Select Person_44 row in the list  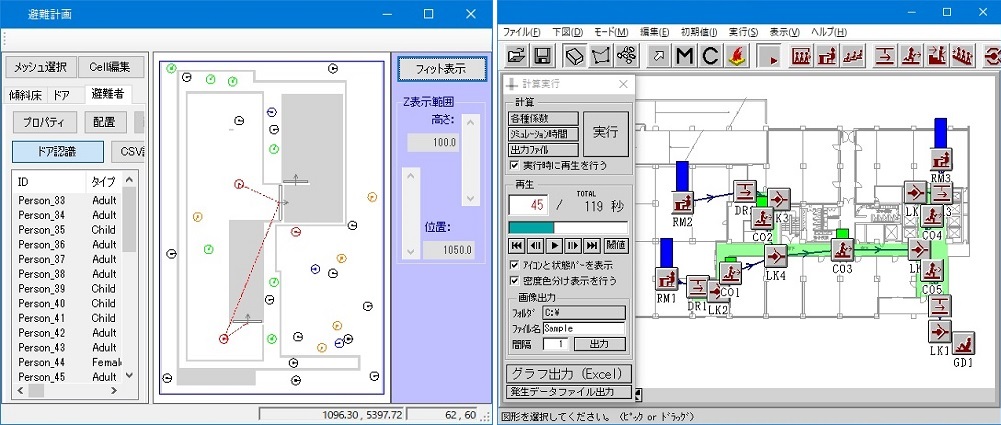[x=68, y=362]
